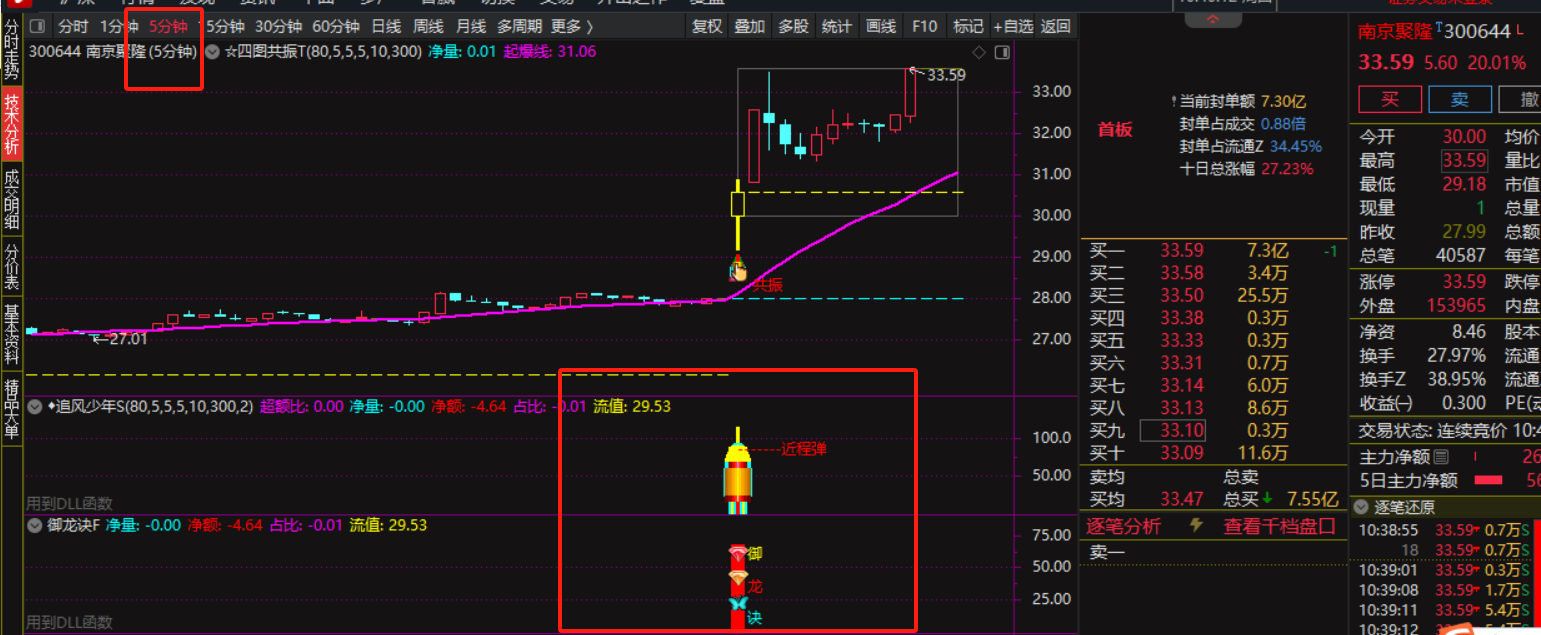This screenshot has height=635, width=1541.
Task: Click the split-window icon beside the diamond
Action: click(x=1001, y=52)
